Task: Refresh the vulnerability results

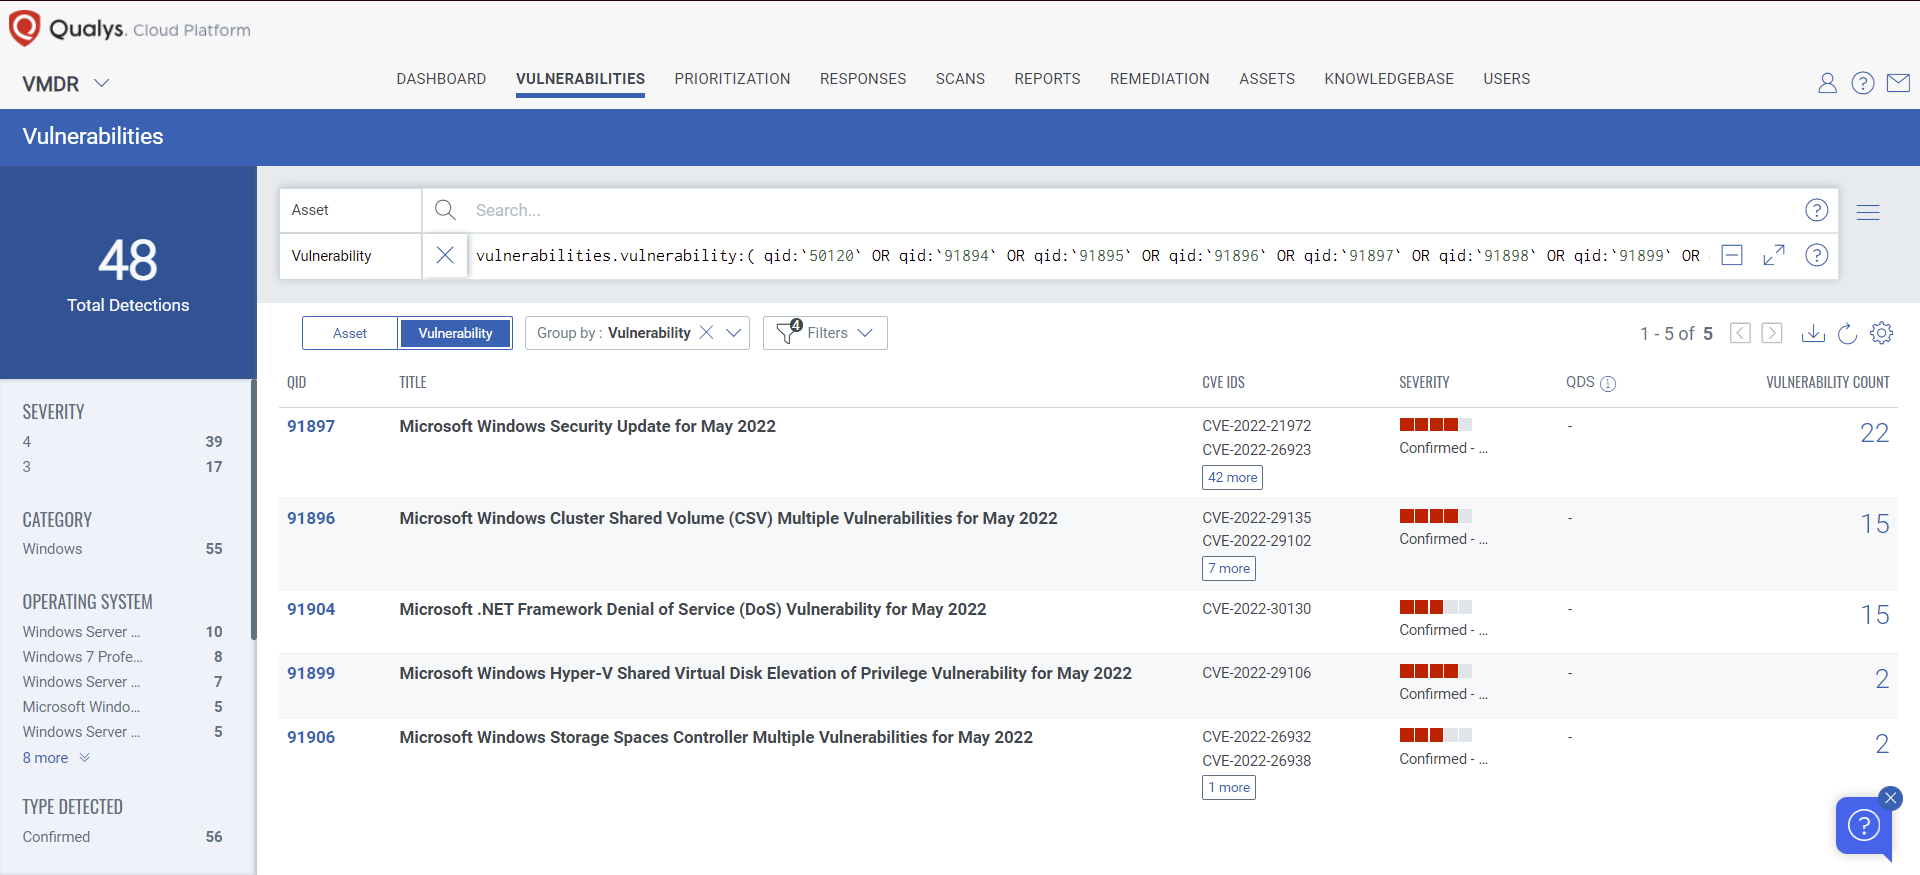Action: click(1847, 333)
